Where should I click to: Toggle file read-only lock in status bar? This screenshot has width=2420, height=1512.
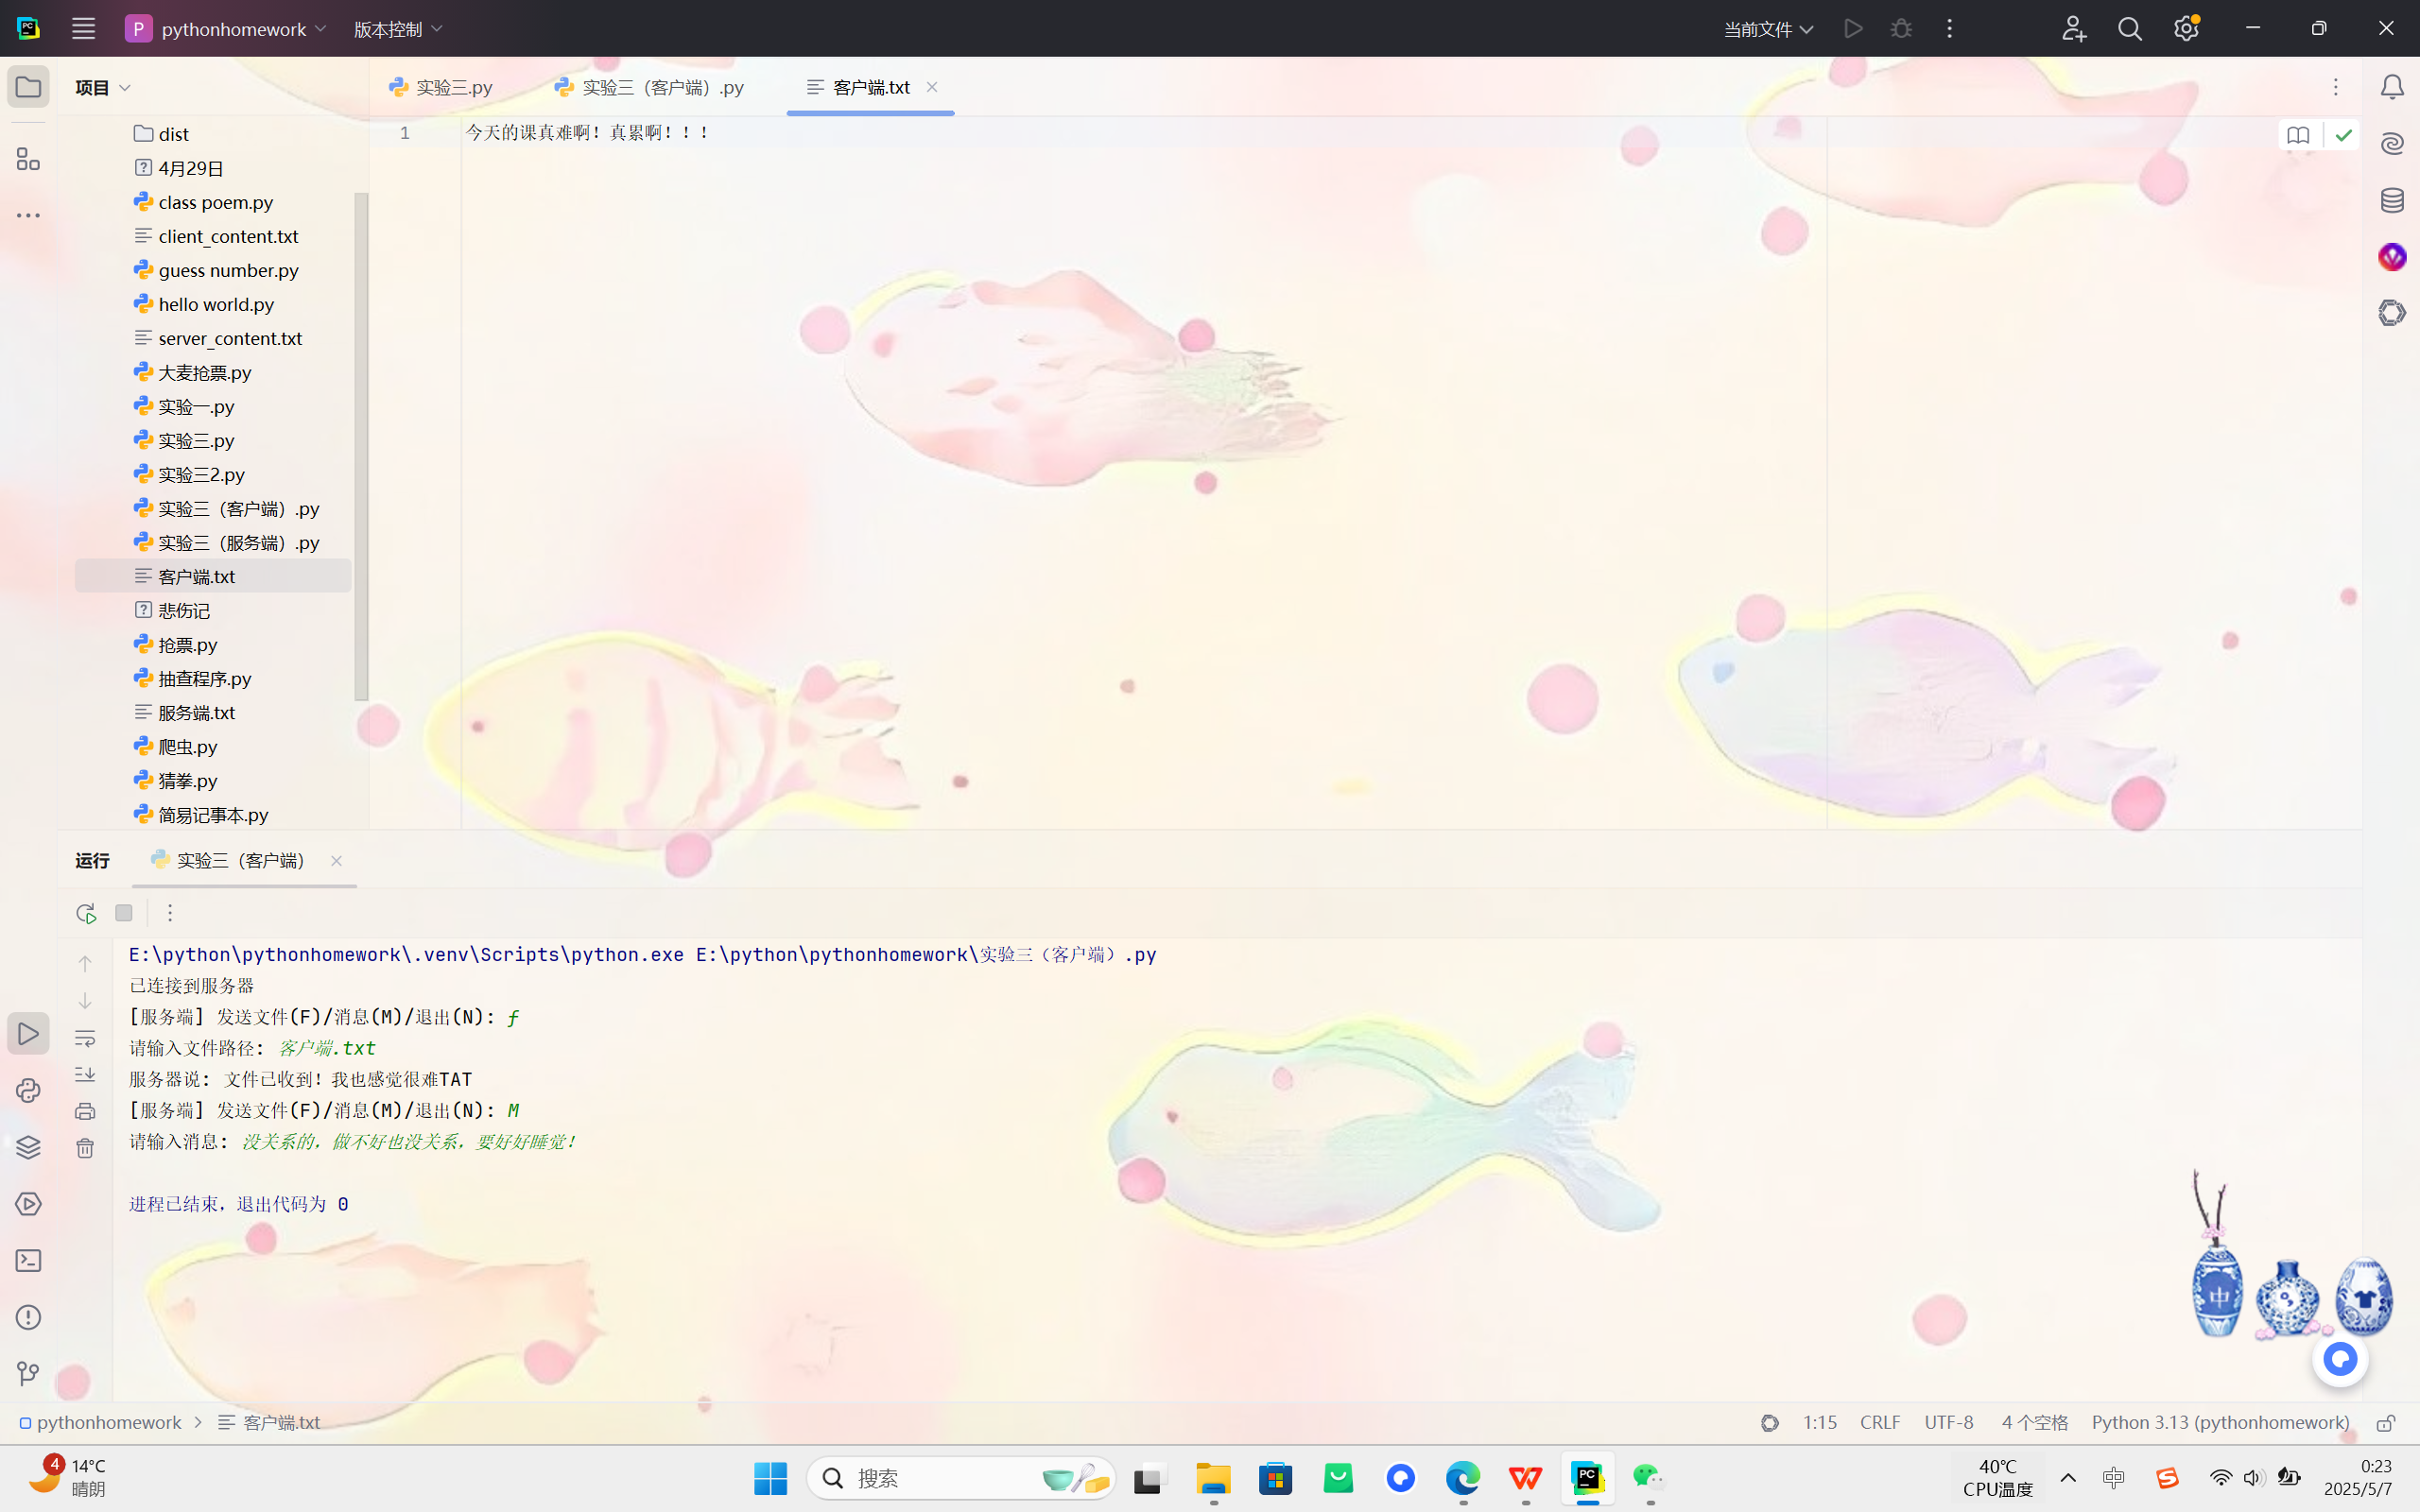(x=2386, y=1422)
